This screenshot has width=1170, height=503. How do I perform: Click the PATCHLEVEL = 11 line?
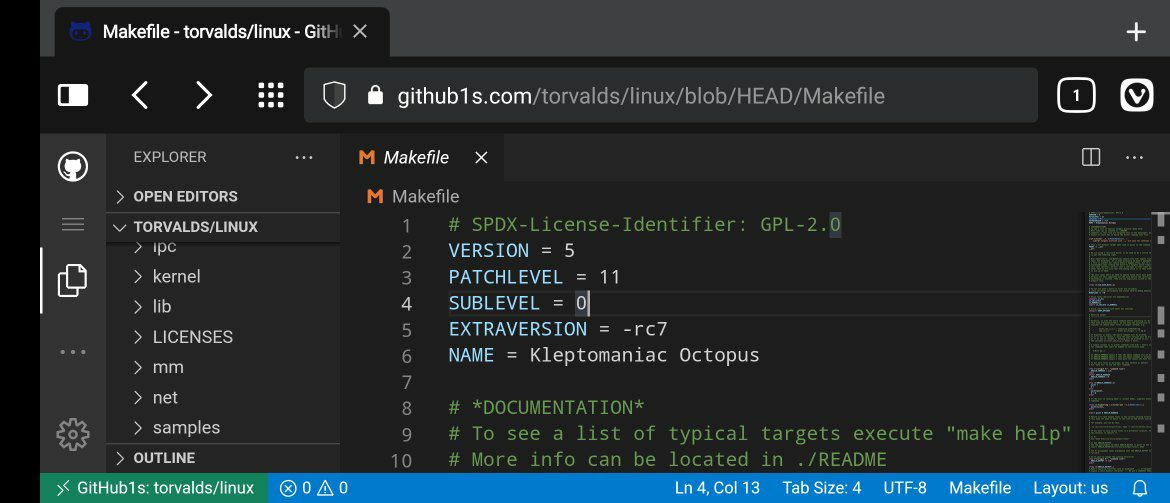tap(534, 277)
